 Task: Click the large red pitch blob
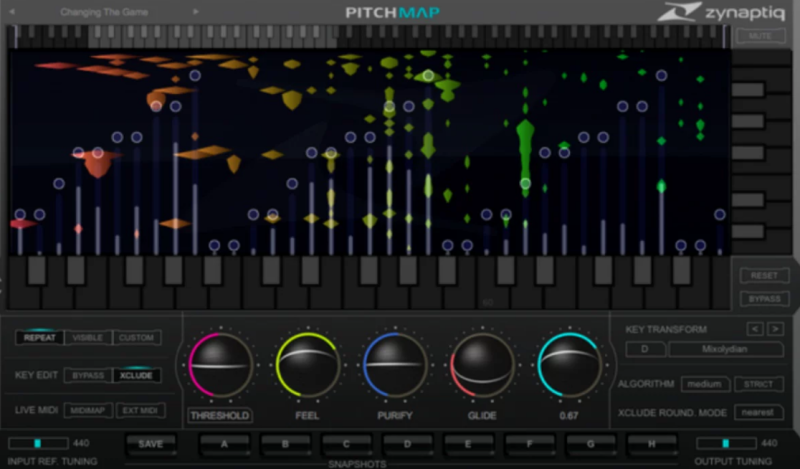(x=97, y=162)
